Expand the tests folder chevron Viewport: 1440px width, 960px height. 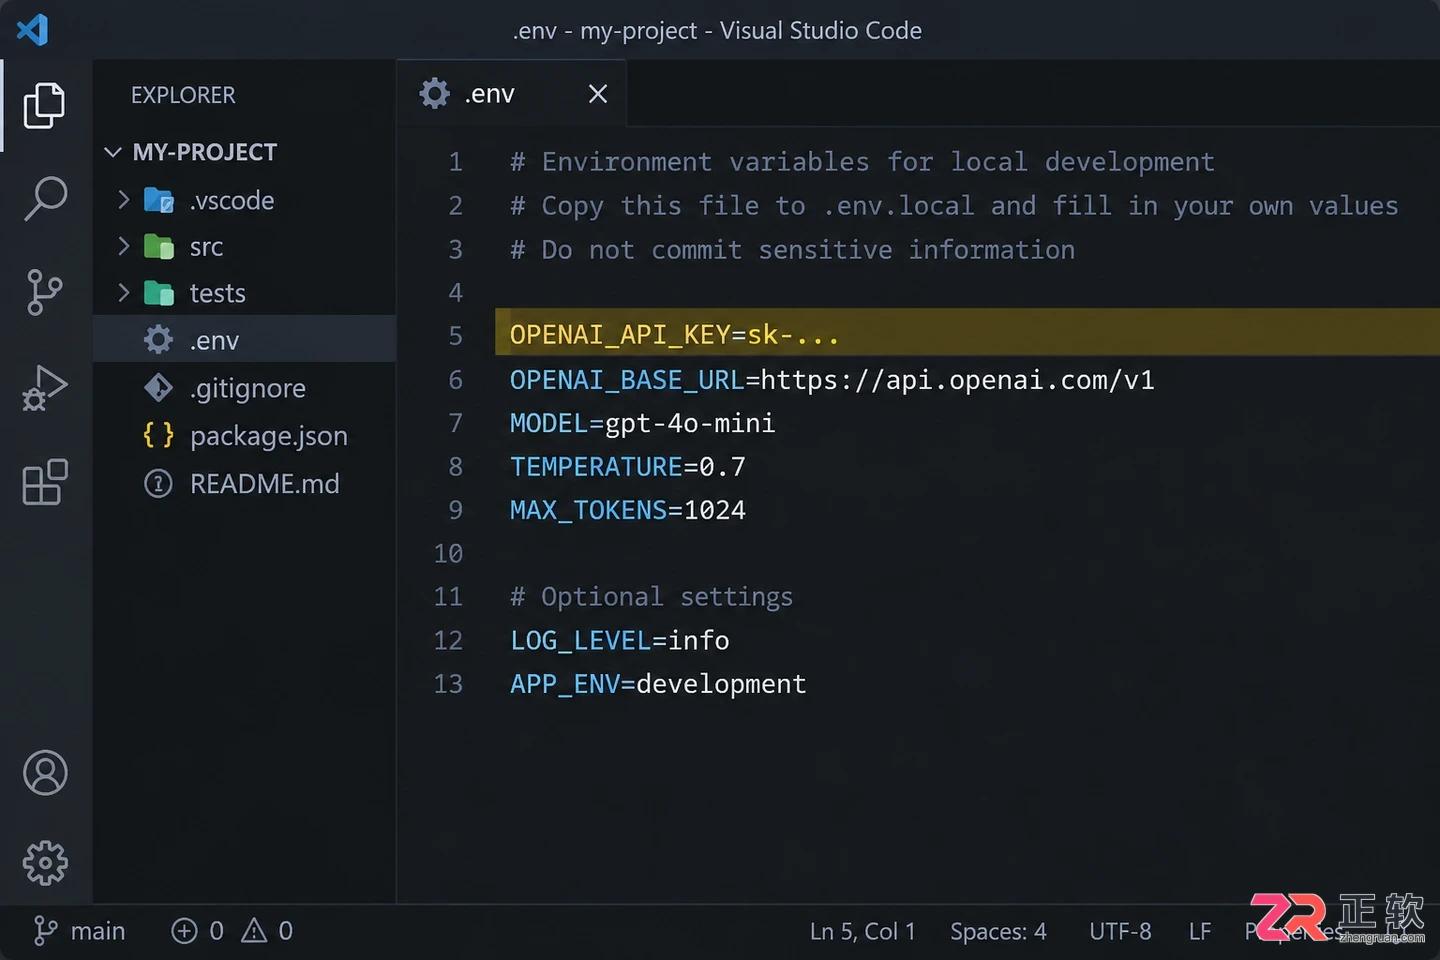tap(123, 293)
